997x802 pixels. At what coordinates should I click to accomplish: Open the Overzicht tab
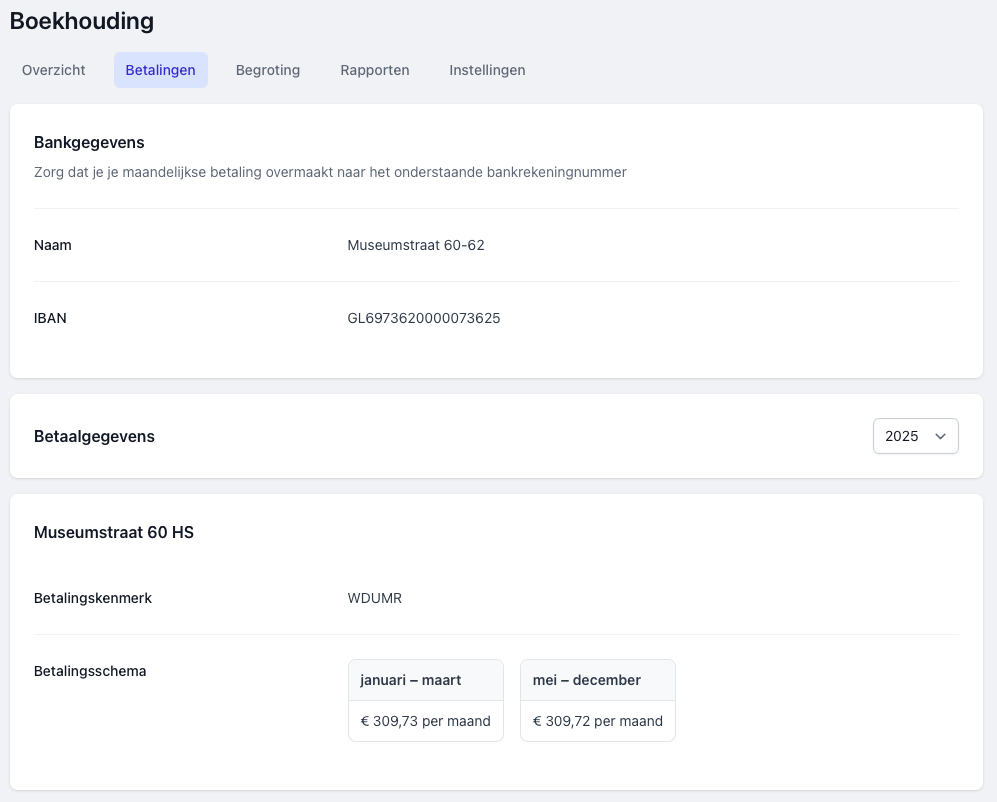[54, 70]
